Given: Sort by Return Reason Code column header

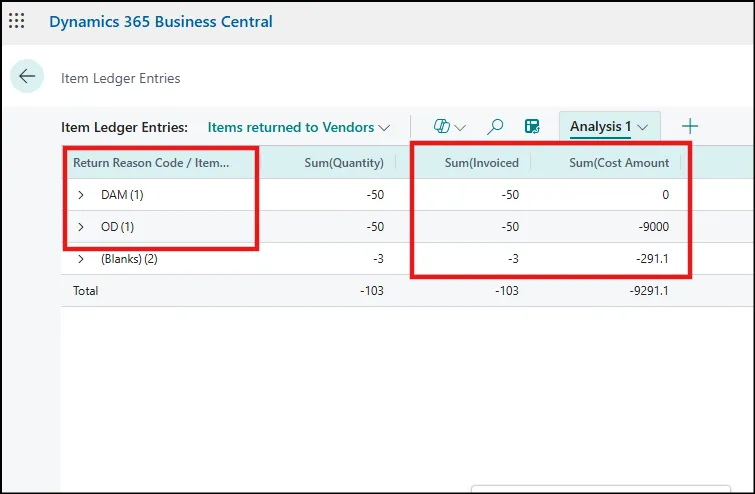Looking at the screenshot, I should (x=151, y=163).
